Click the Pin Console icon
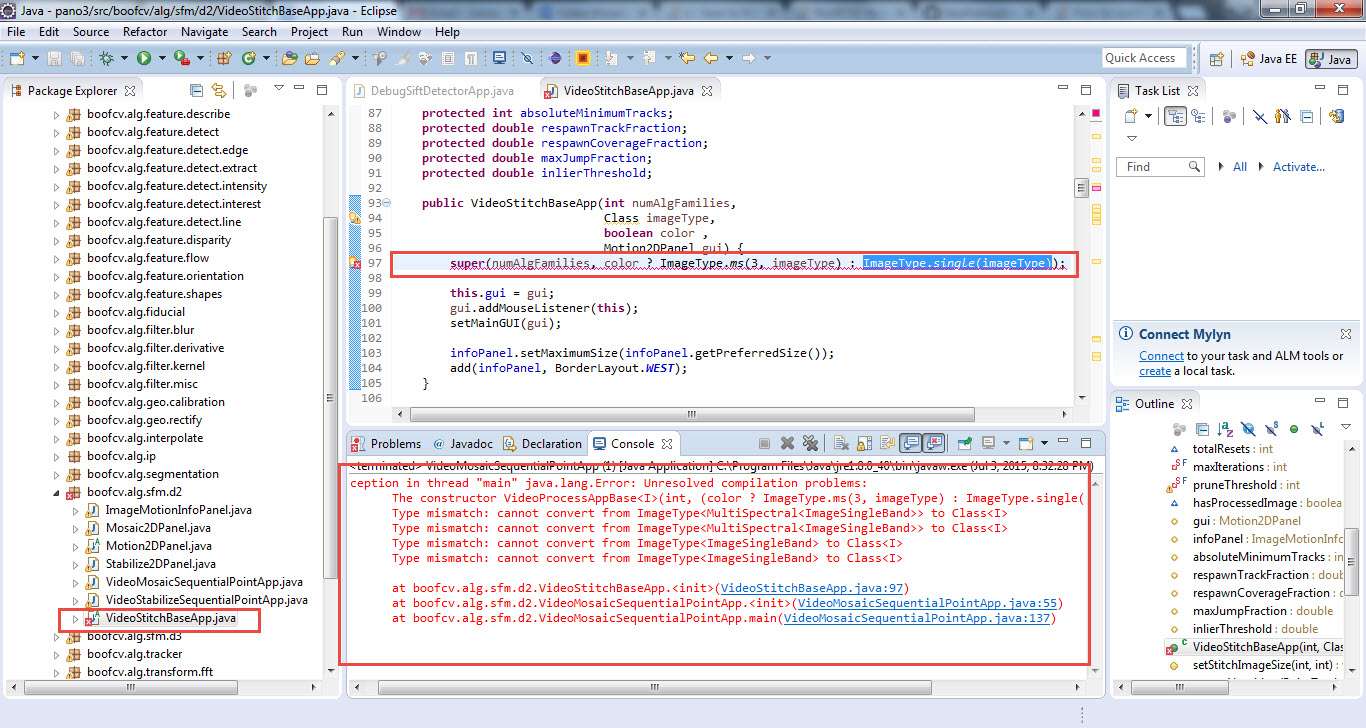This screenshot has height=728, width=1366. coord(965,443)
